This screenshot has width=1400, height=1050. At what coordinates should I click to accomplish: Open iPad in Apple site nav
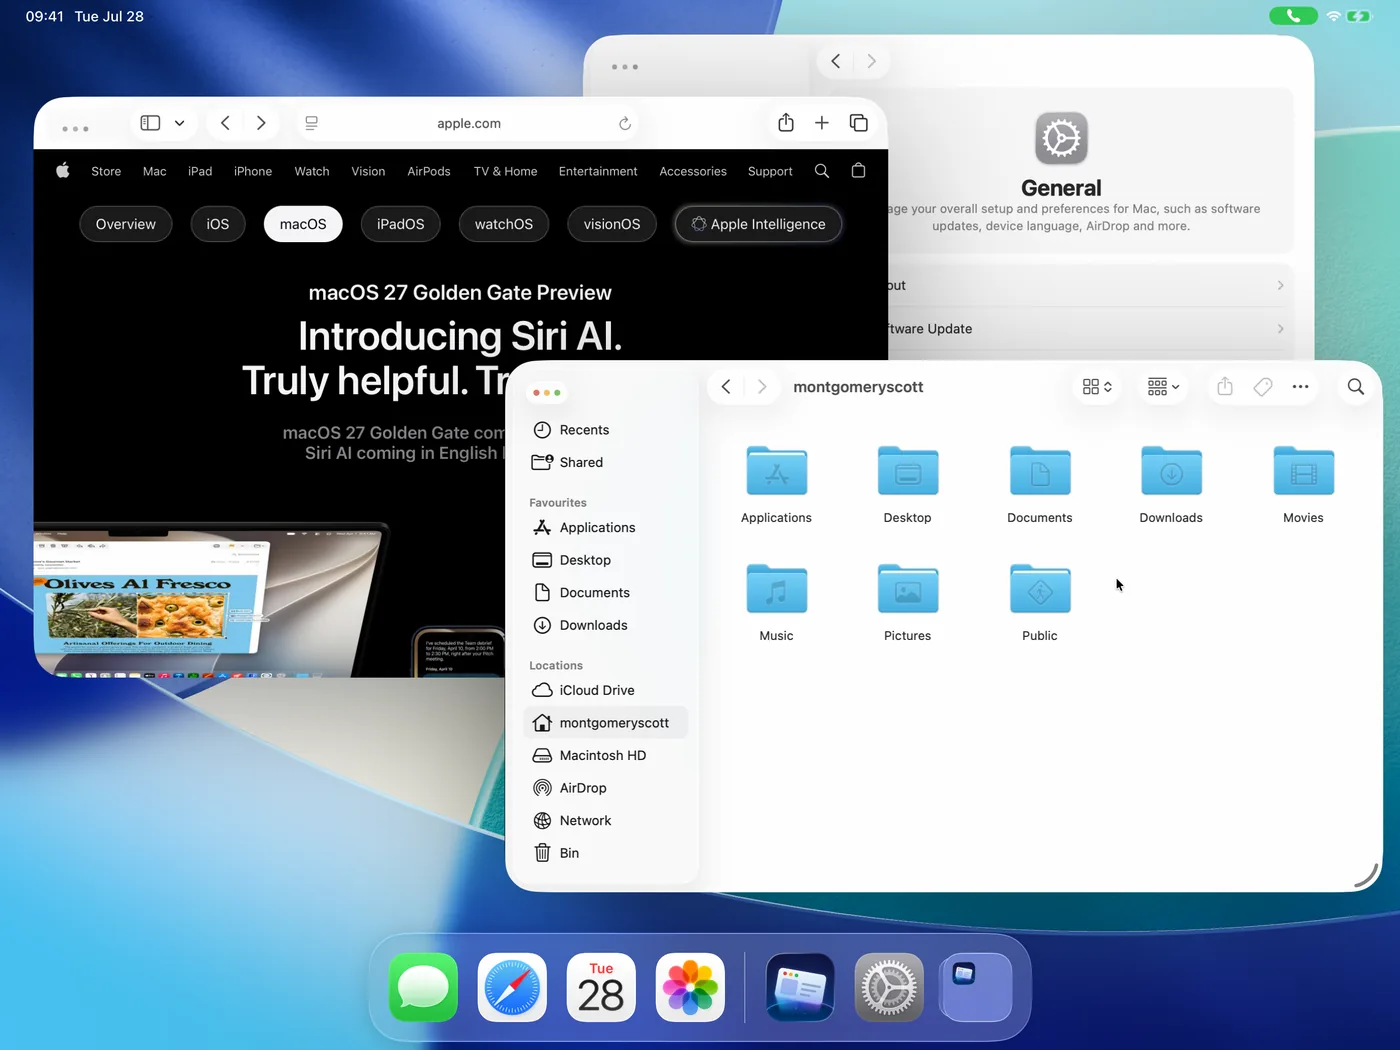[x=200, y=171]
